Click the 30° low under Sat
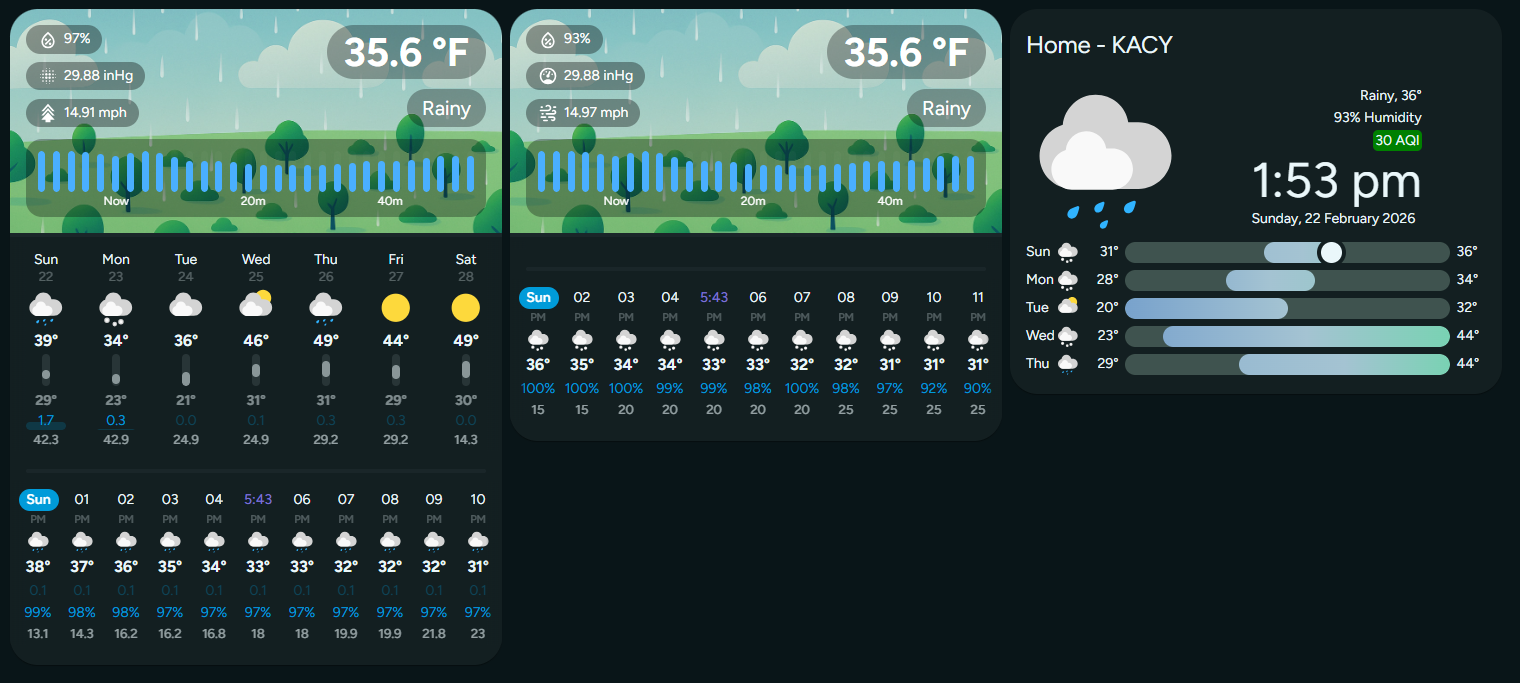Screen dimensions: 1520x683 tap(466, 401)
